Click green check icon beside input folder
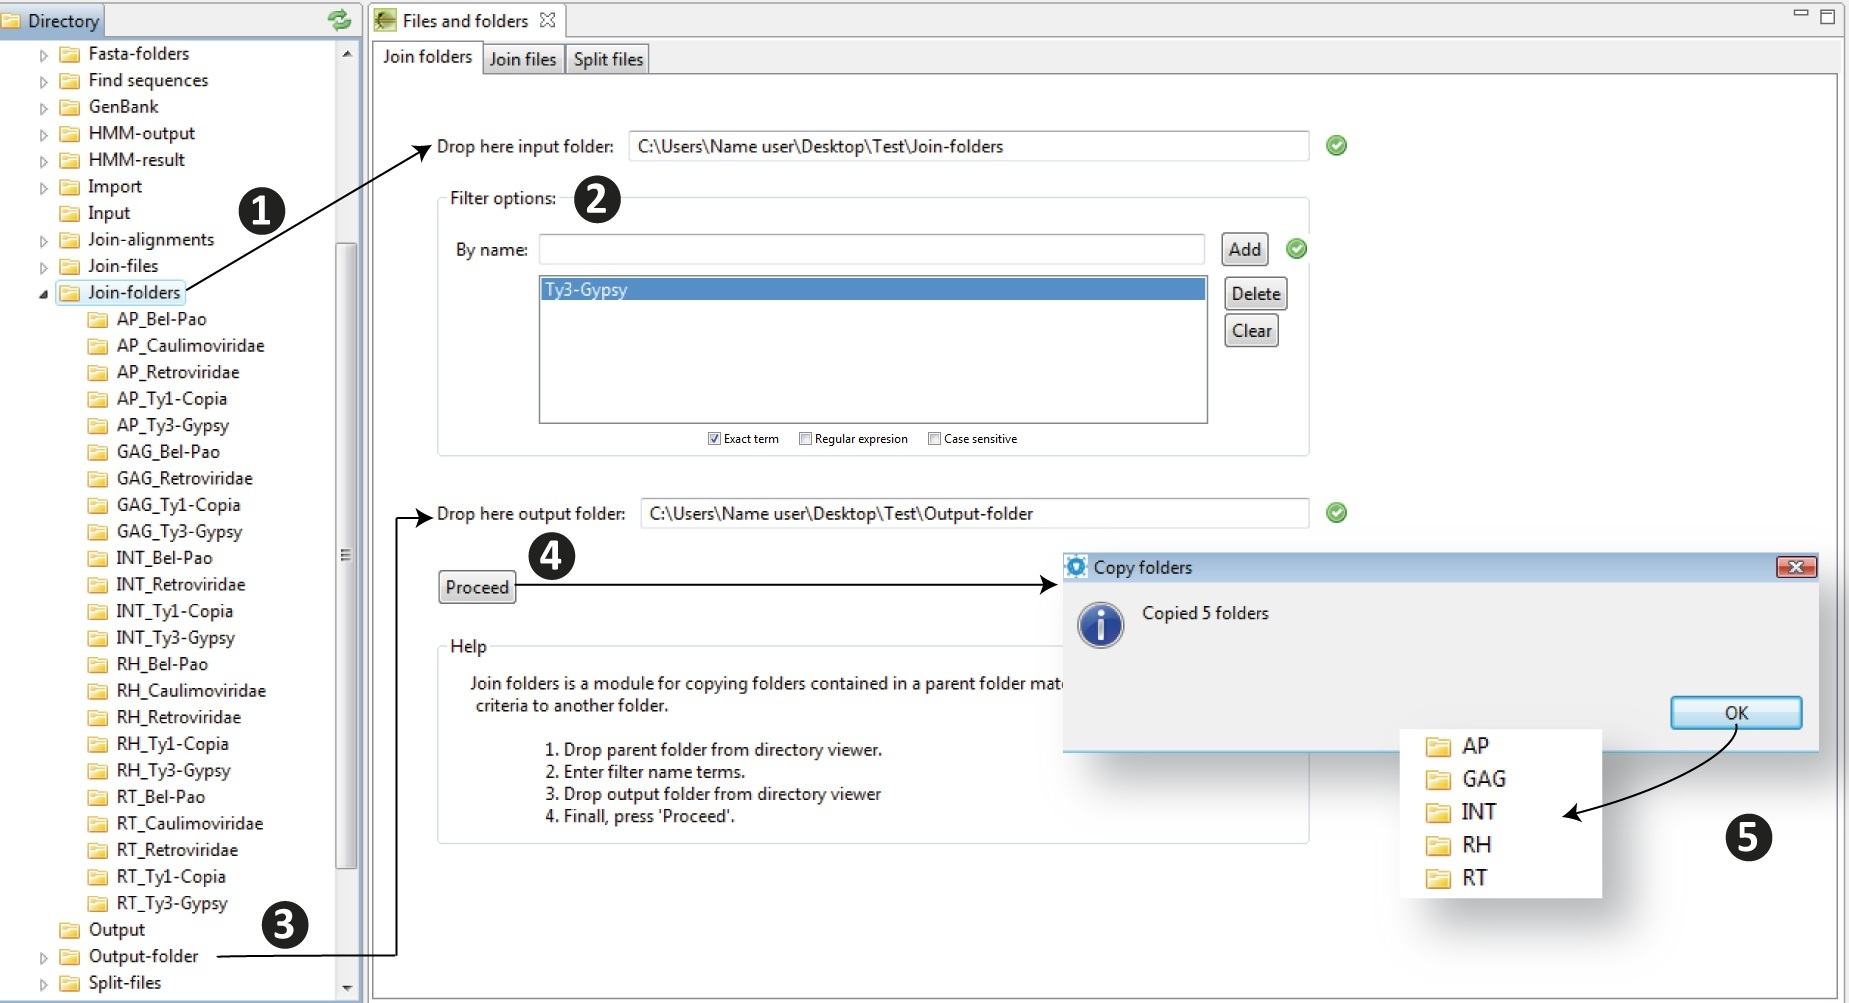This screenshot has height=1003, width=1849. pyautogui.click(x=1336, y=146)
